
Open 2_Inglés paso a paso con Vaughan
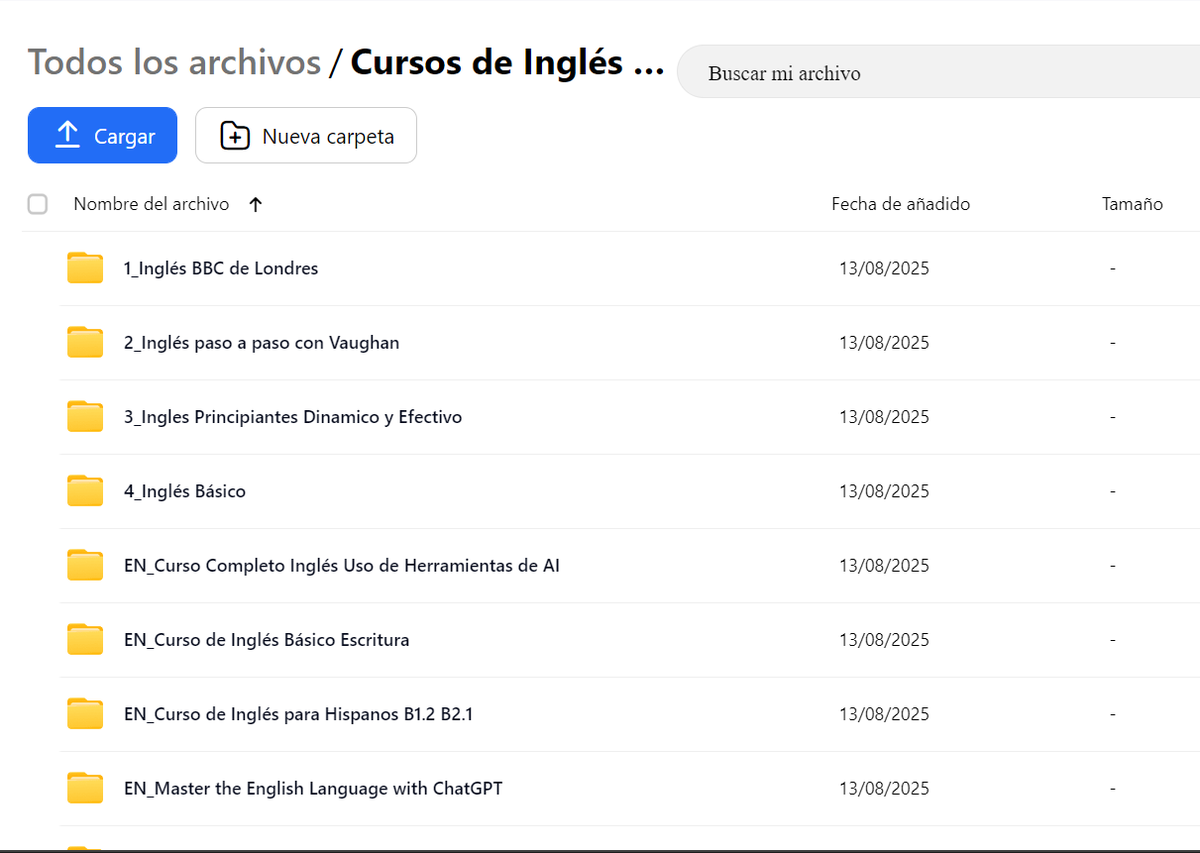(261, 342)
